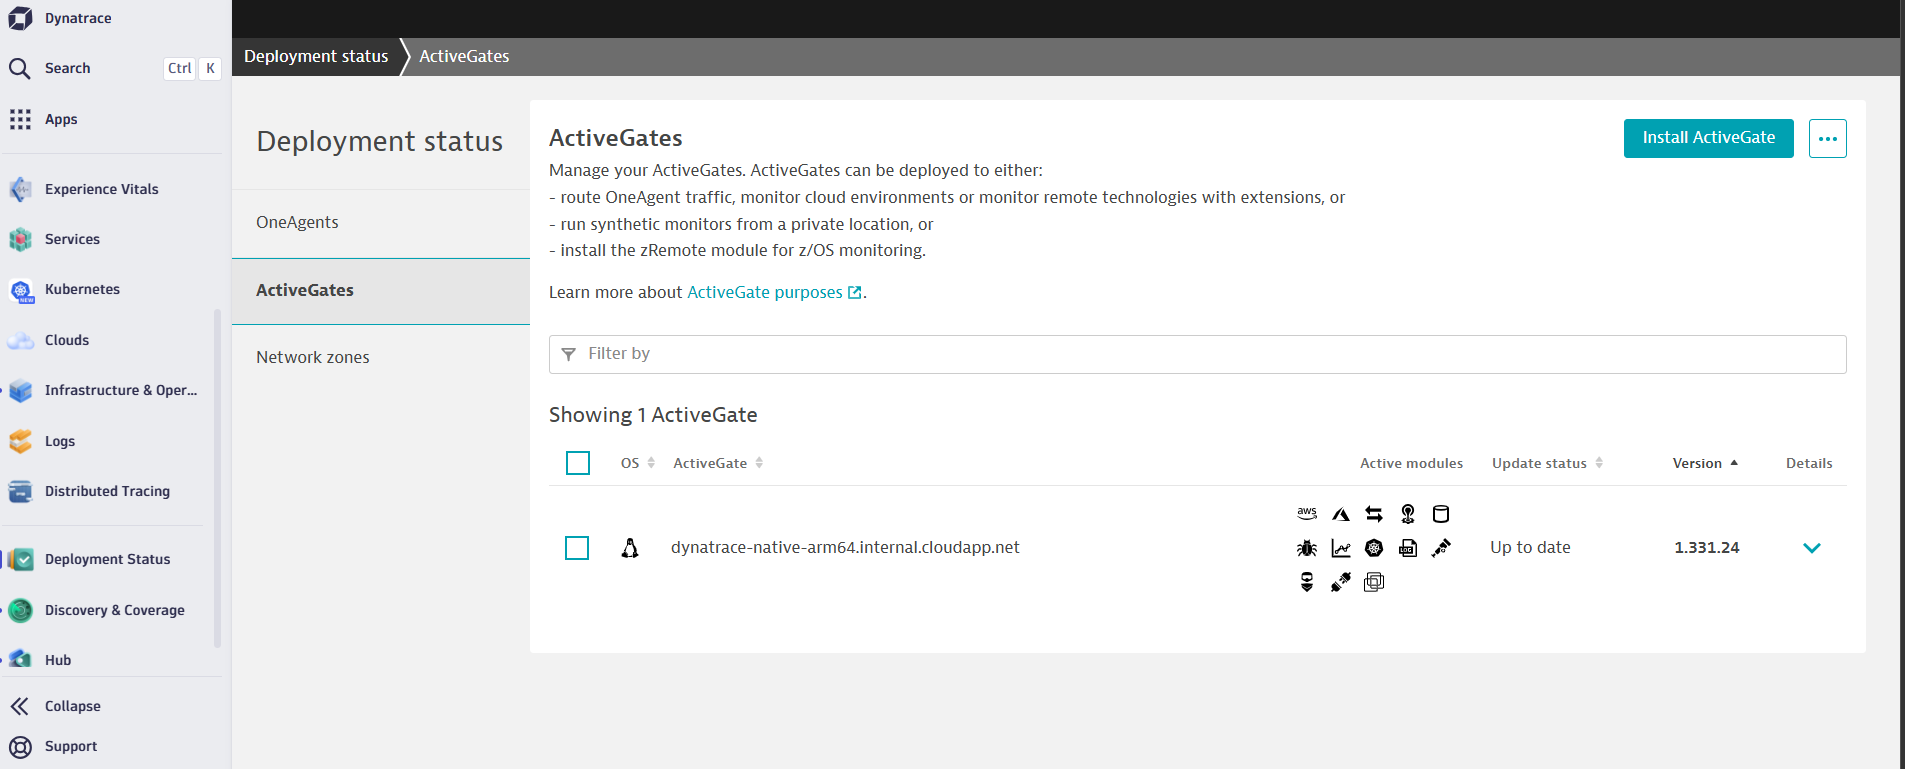Open Deployment Status in the sidebar
The height and width of the screenshot is (769, 1905).
click(107, 559)
